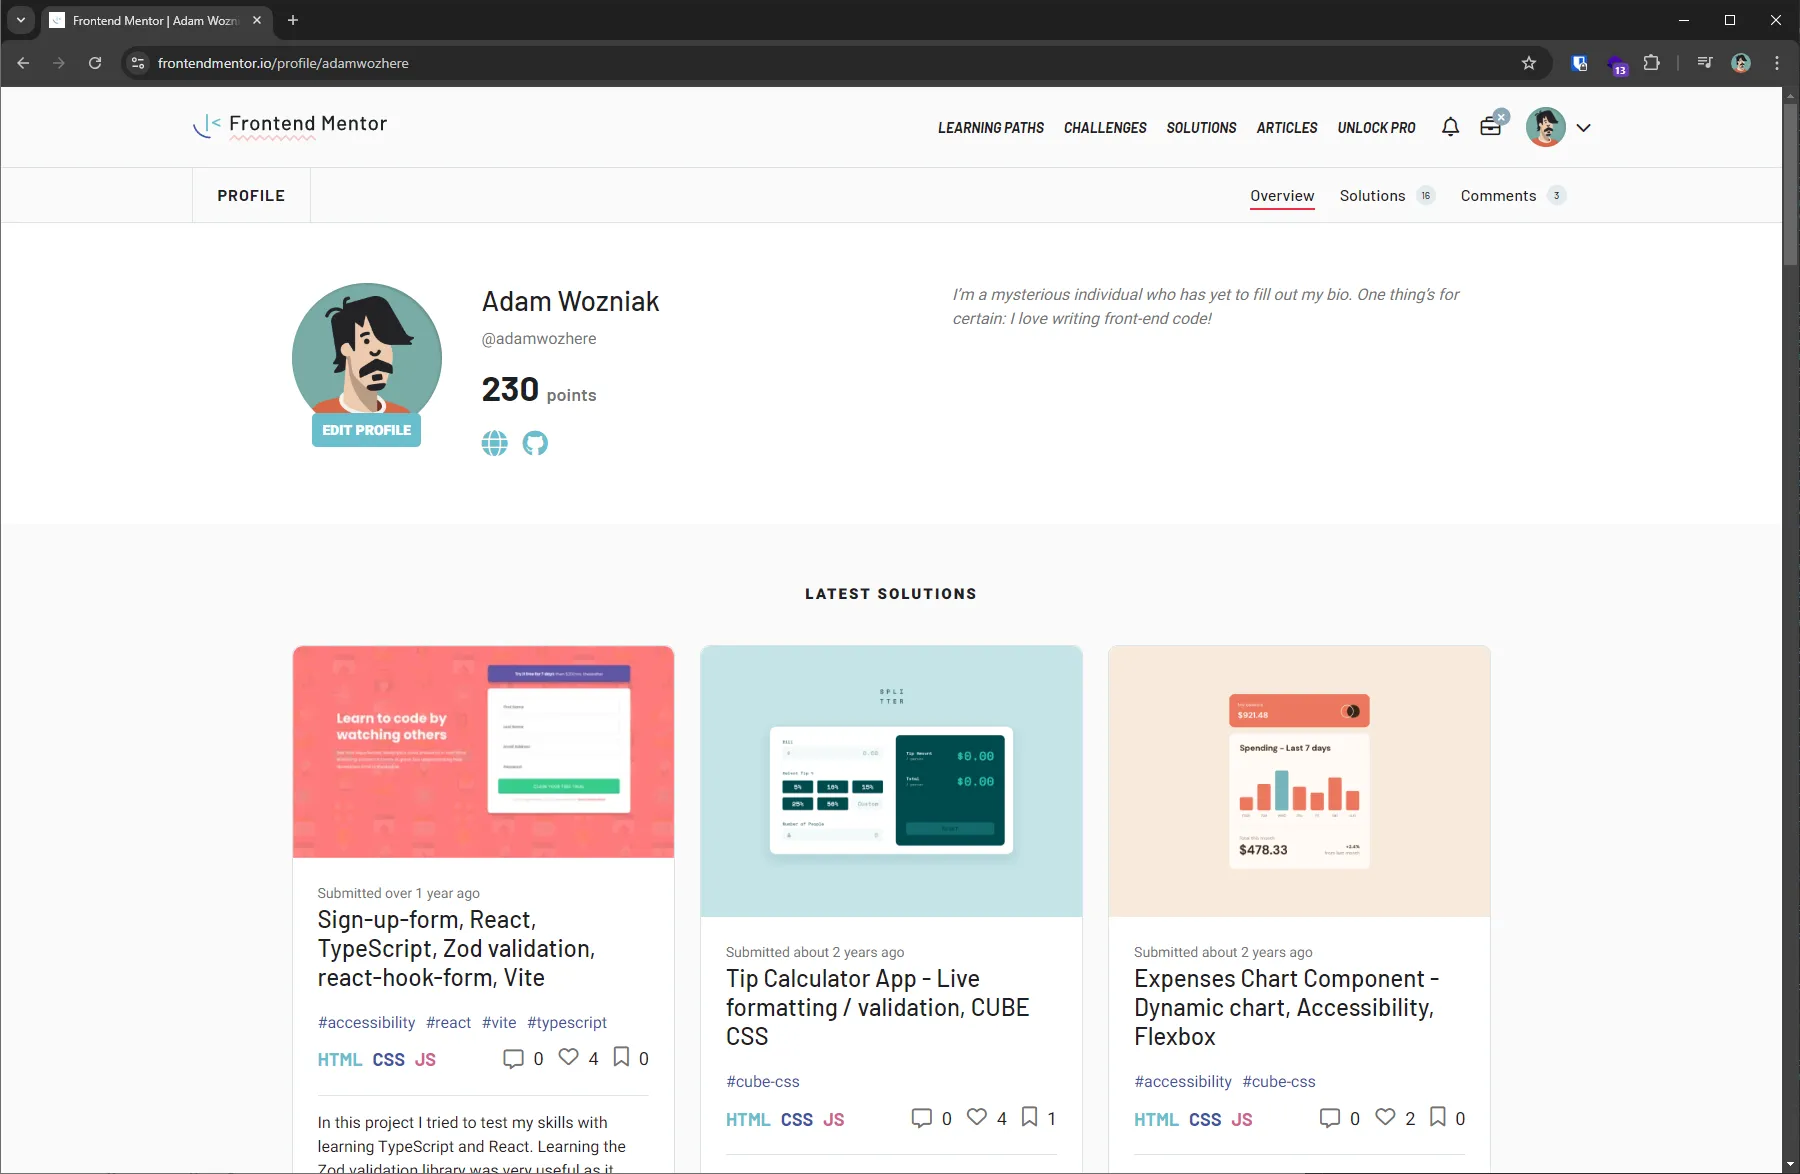1800x1174 pixels.
Task: Select the Overview profile tab
Action: (x=1282, y=196)
